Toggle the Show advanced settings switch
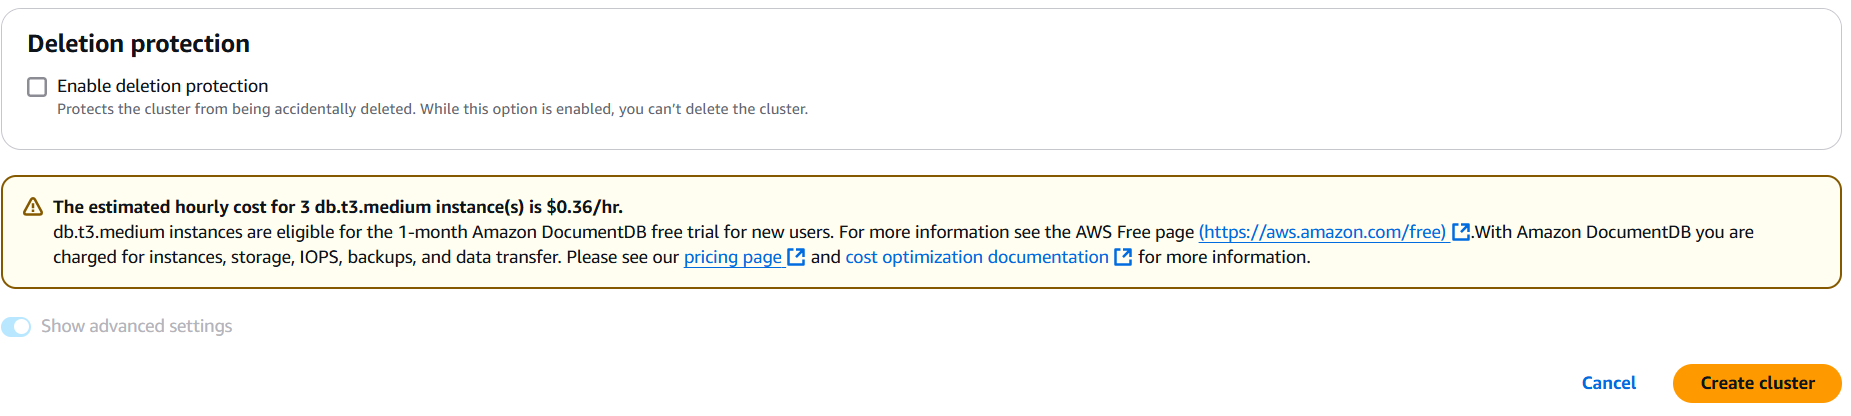 [x=16, y=327]
